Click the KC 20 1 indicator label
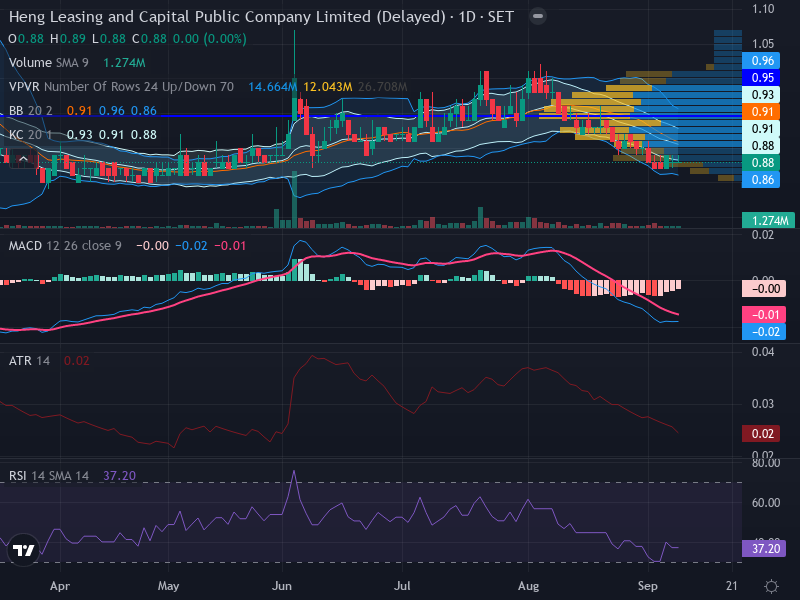The image size is (800, 600). 30,135
